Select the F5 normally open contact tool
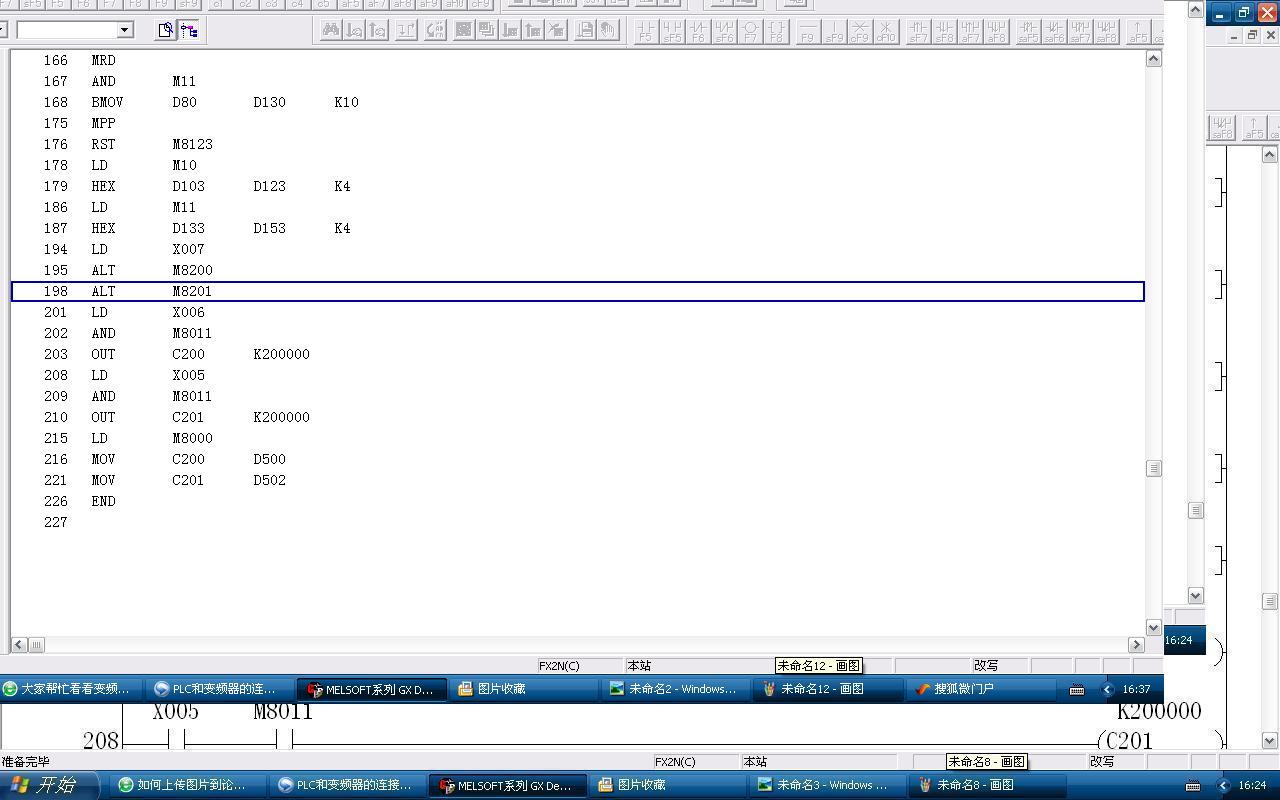This screenshot has height=800, width=1280. tap(646, 31)
